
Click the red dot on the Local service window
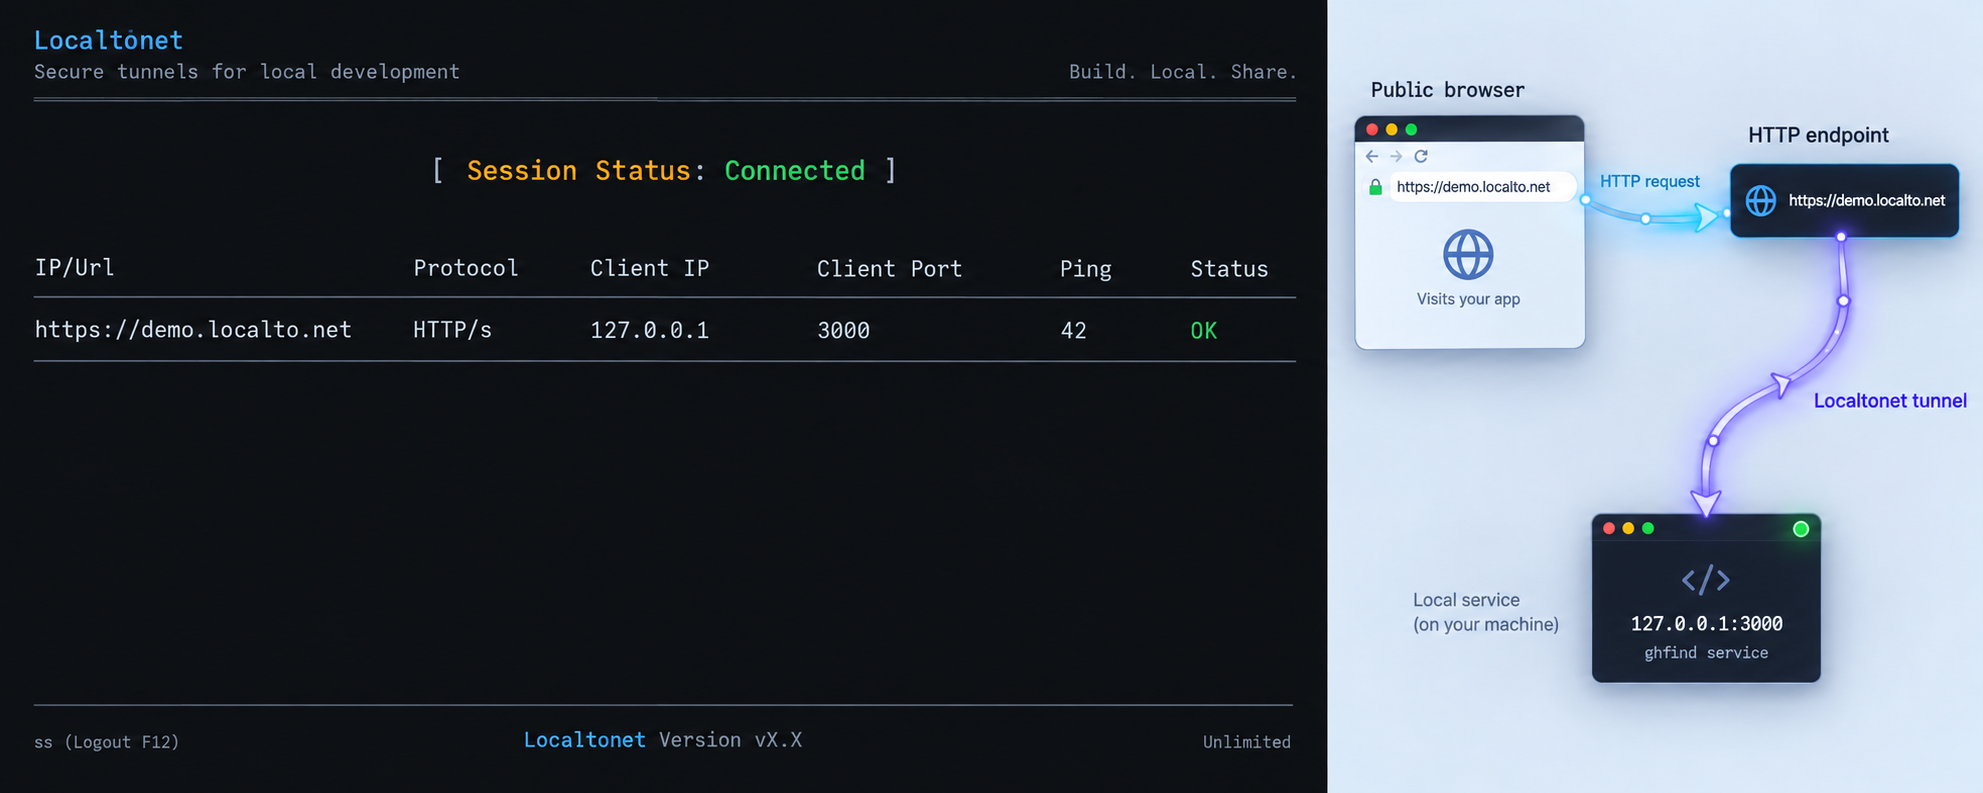point(1609,528)
